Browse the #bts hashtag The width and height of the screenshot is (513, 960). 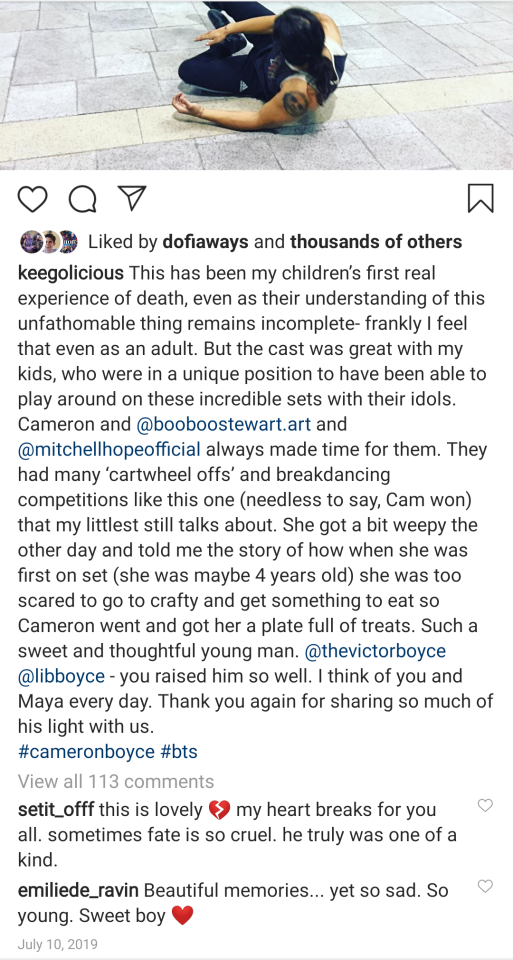click(x=179, y=752)
